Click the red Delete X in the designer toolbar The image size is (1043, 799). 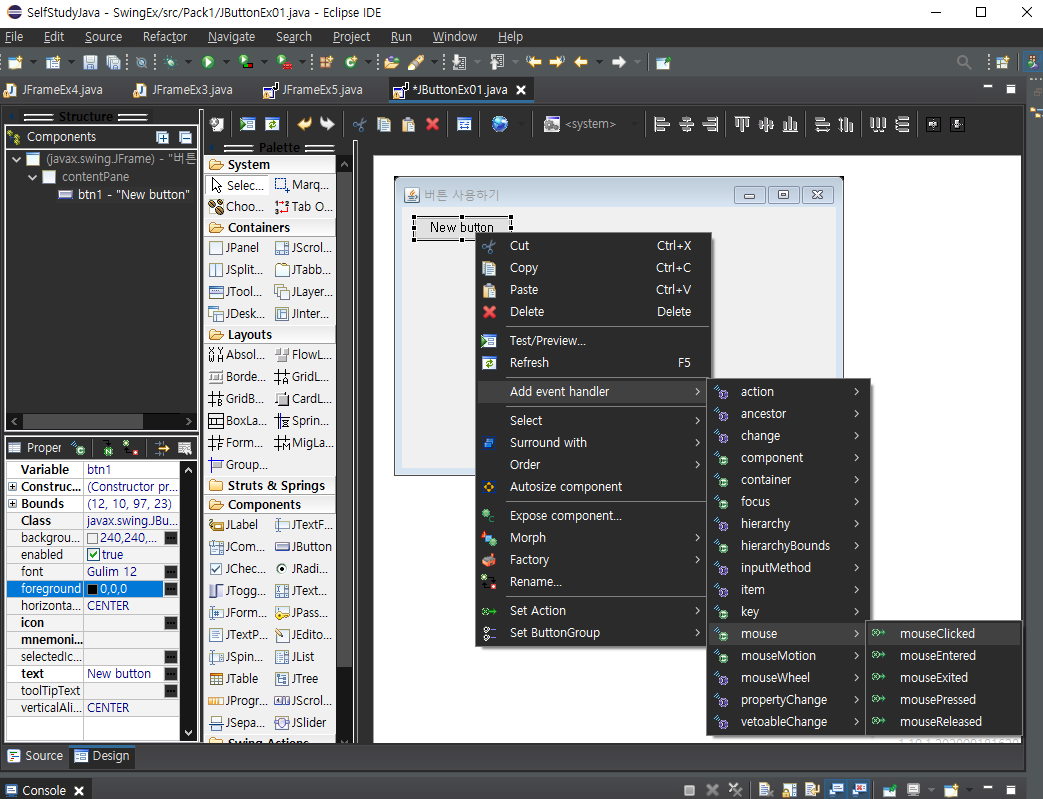[x=432, y=124]
